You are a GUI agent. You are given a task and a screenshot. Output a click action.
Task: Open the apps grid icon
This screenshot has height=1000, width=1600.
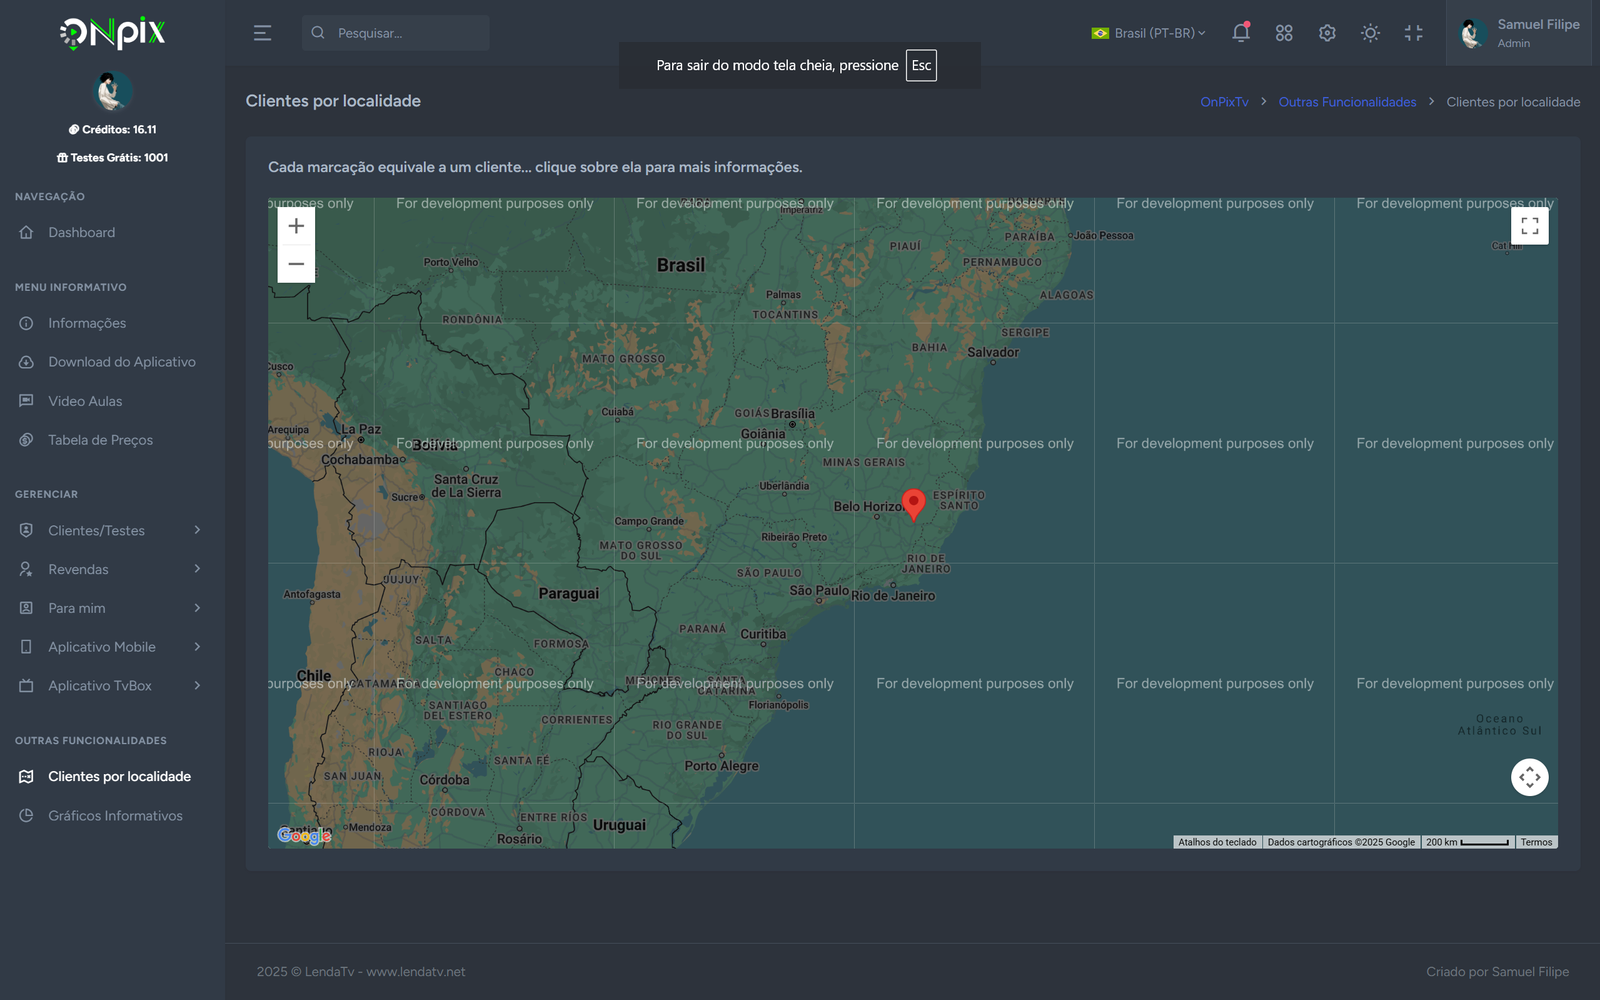(x=1284, y=33)
